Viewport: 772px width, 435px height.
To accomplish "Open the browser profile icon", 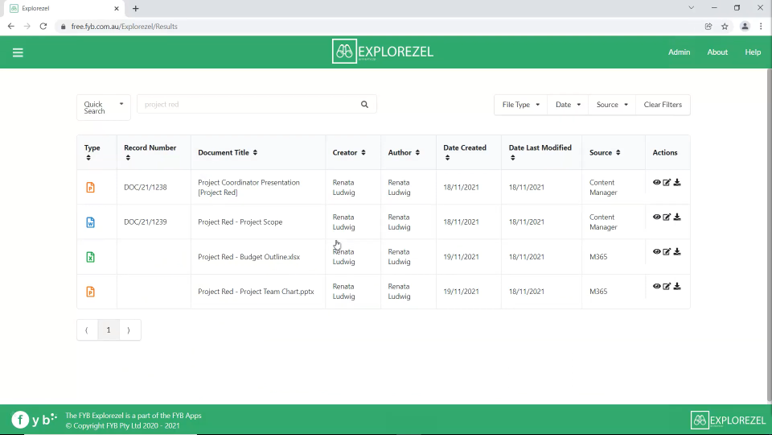I will [745, 27].
